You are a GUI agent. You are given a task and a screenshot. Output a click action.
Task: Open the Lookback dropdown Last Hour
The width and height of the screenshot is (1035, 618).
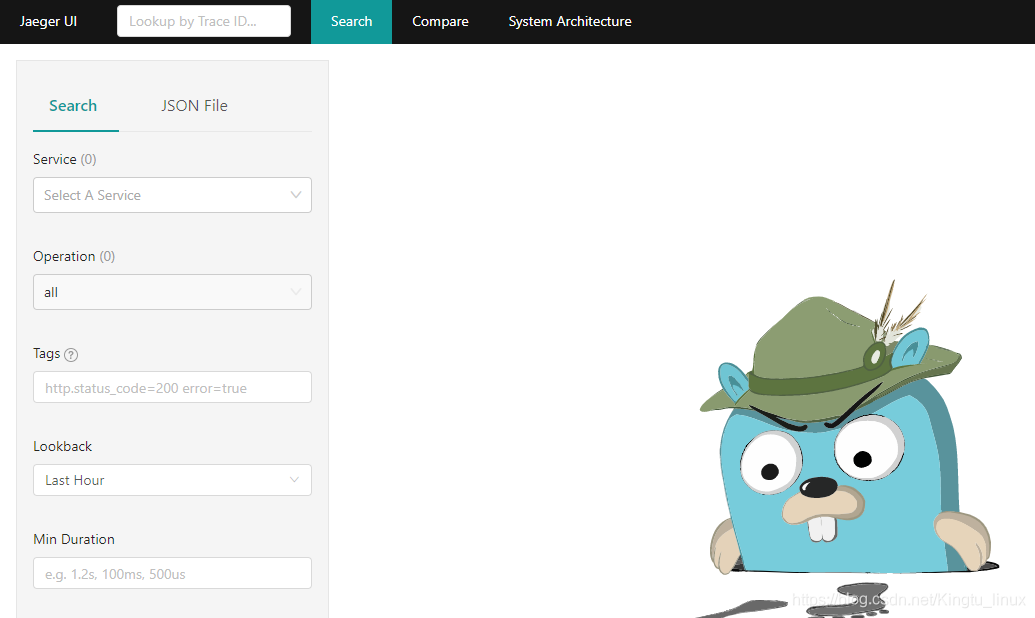tap(172, 480)
